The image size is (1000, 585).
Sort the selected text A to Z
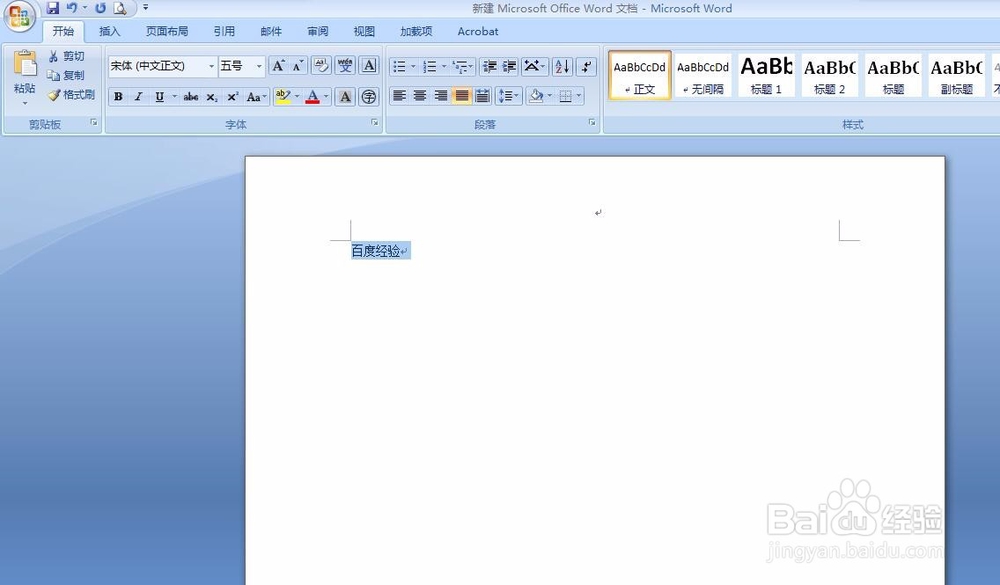point(562,66)
